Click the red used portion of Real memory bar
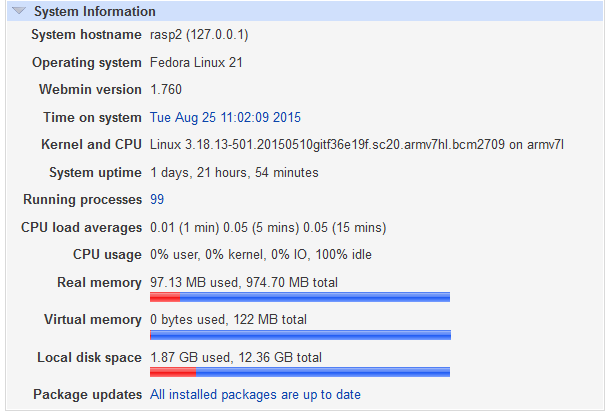 pos(164,297)
